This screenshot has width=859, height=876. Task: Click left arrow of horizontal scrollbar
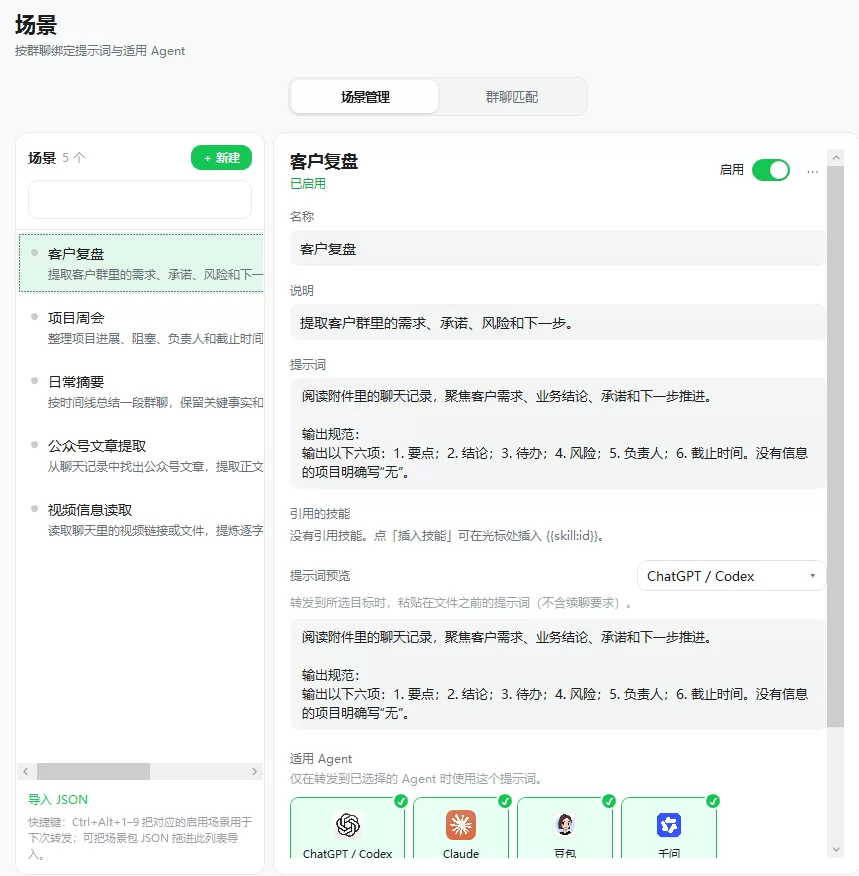(26, 772)
